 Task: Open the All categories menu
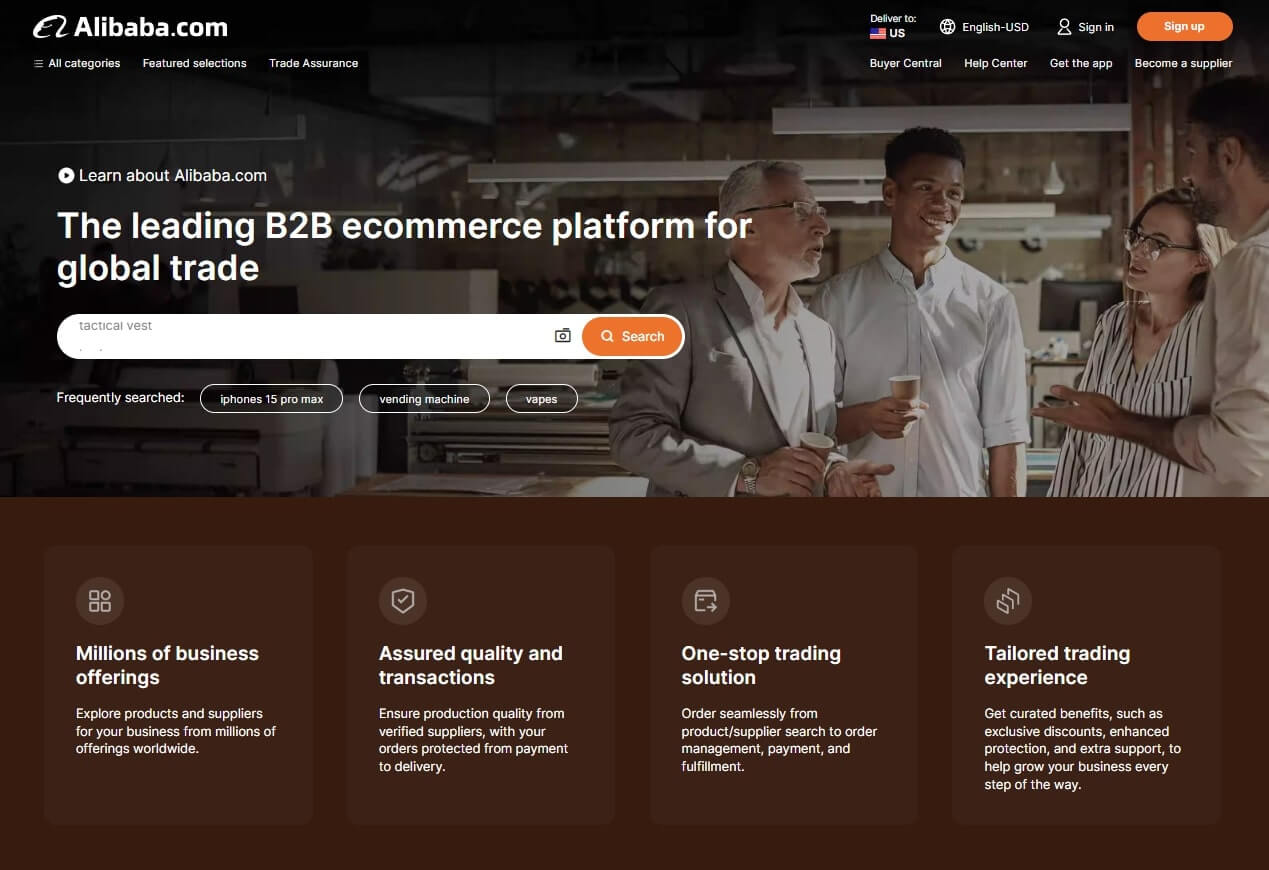[x=83, y=63]
